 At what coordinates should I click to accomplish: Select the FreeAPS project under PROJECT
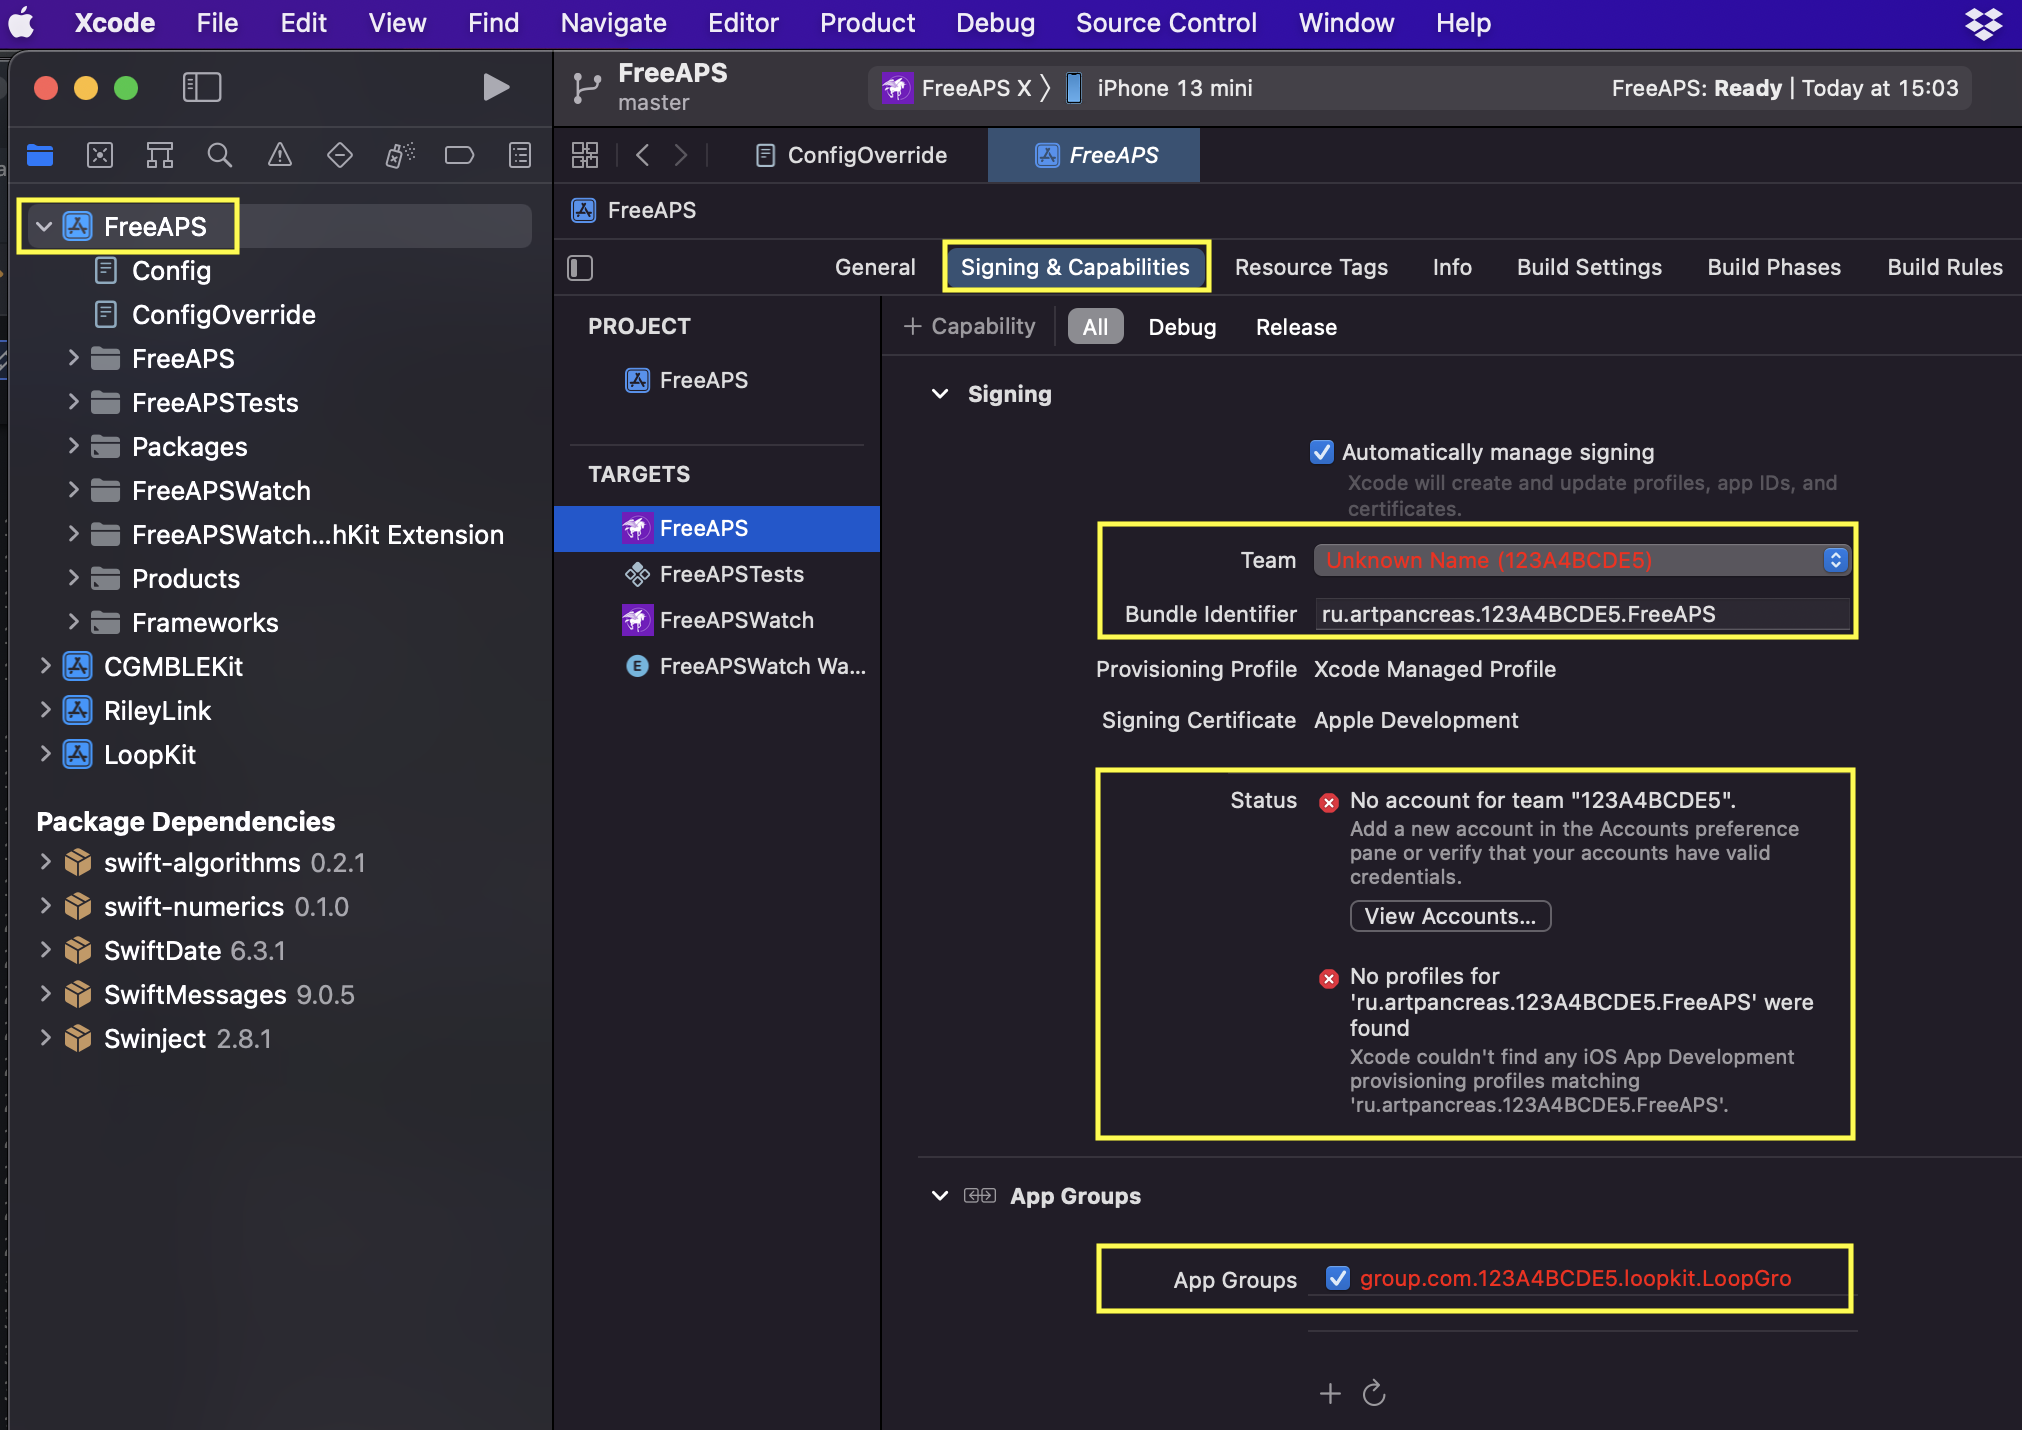687,380
